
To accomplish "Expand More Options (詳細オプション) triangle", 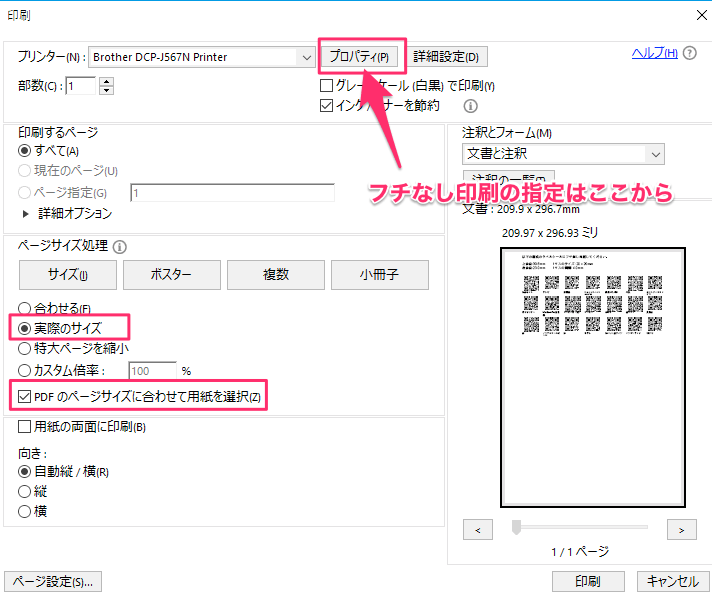I will pyautogui.click(x=25, y=214).
